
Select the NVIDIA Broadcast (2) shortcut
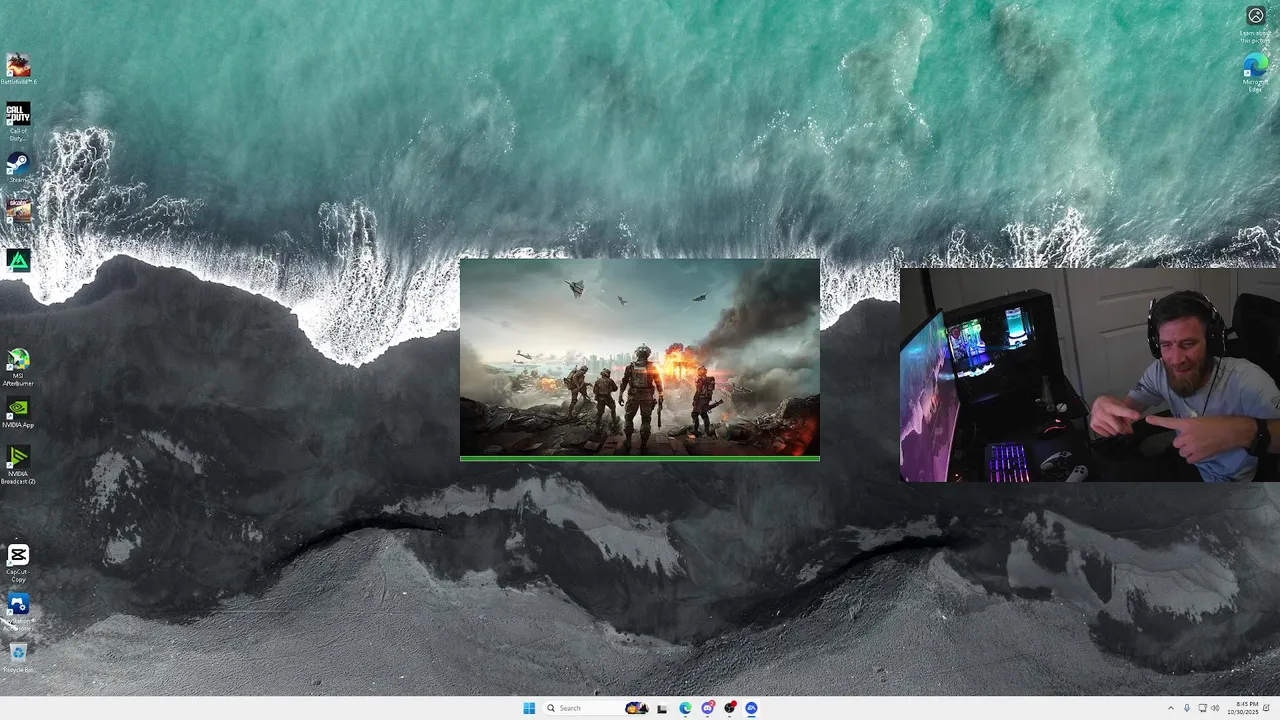pos(18,465)
